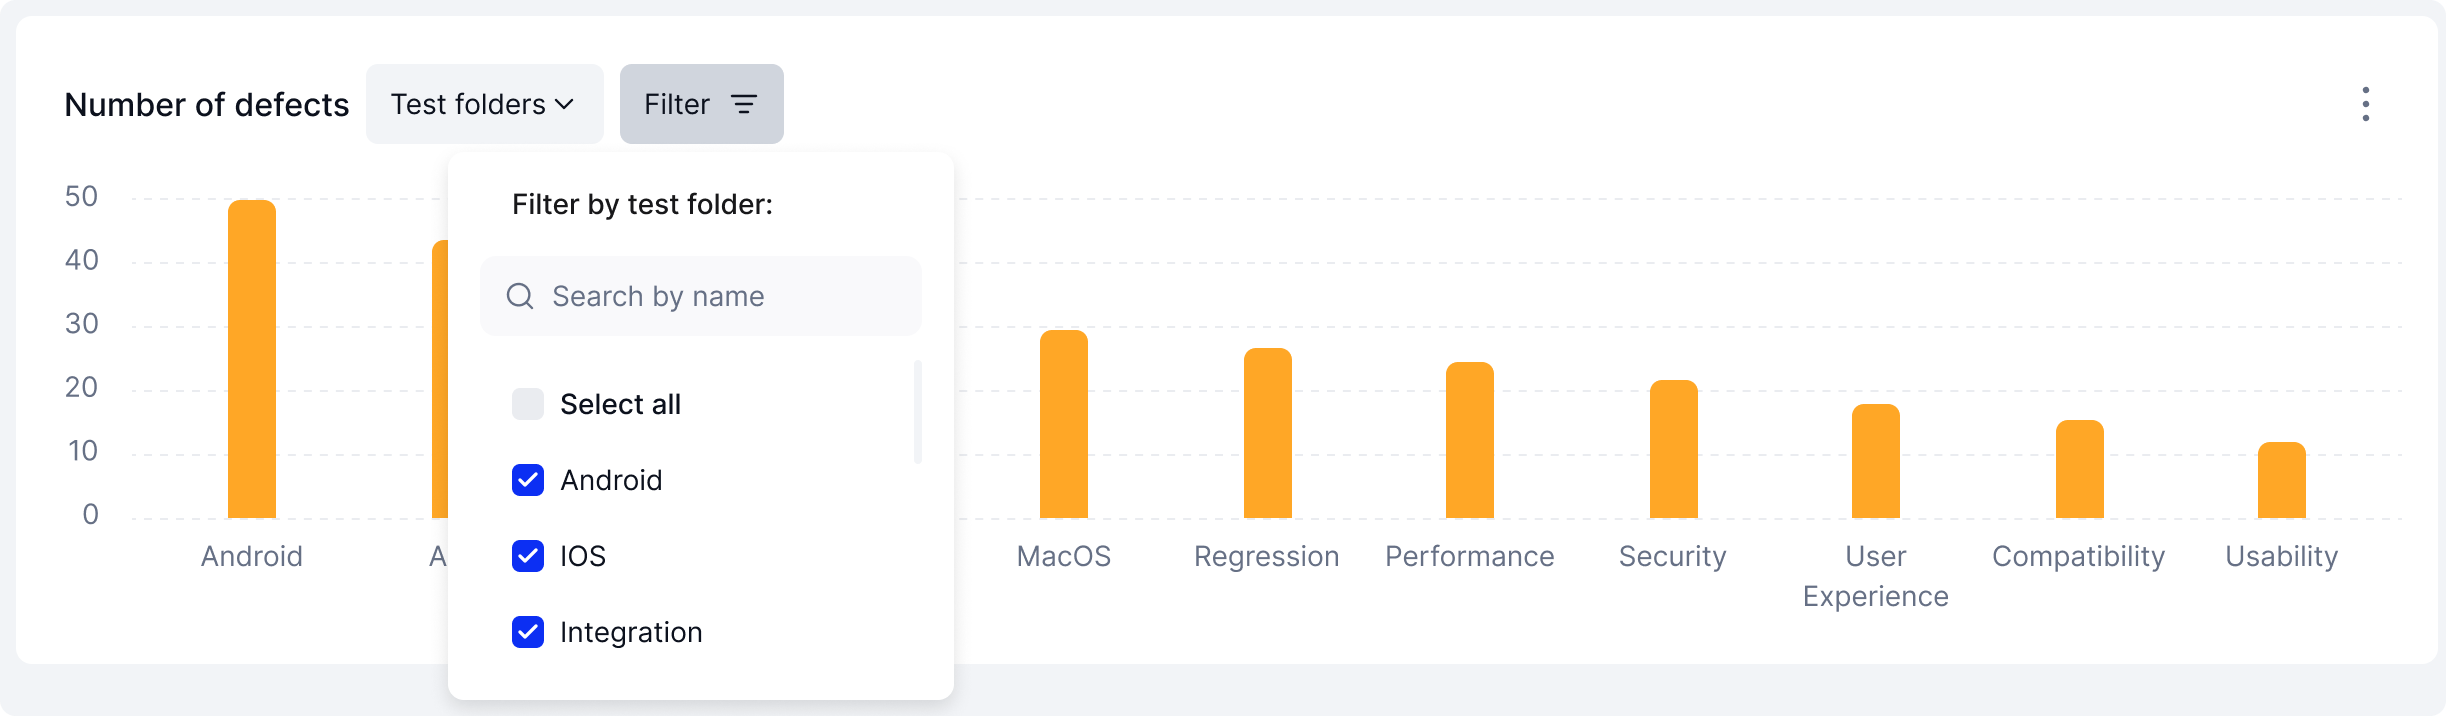Select the Security bar in chart
This screenshot has height=716, width=2446.
[x=1674, y=450]
